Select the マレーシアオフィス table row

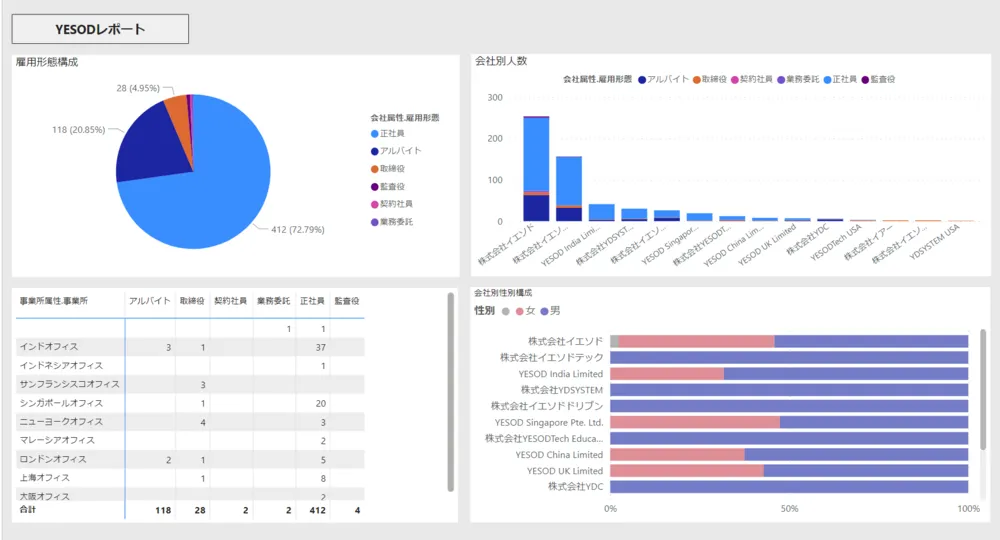click(x=190, y=441)
